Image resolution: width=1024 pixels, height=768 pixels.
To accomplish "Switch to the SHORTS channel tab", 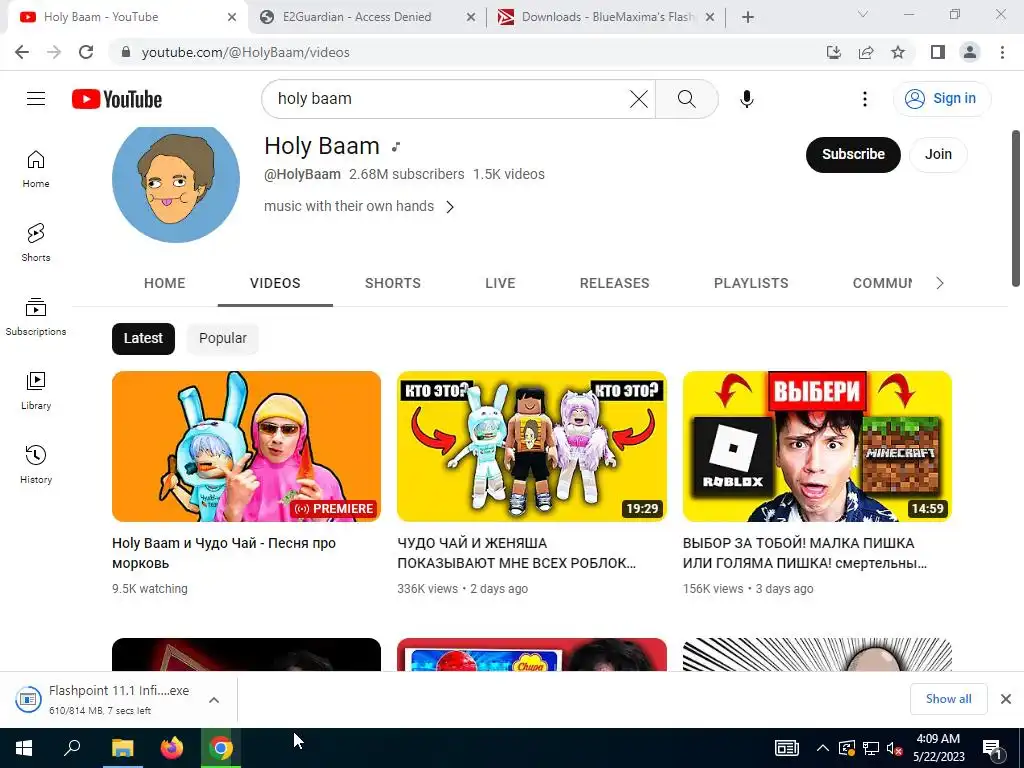I will coord(392,283).
